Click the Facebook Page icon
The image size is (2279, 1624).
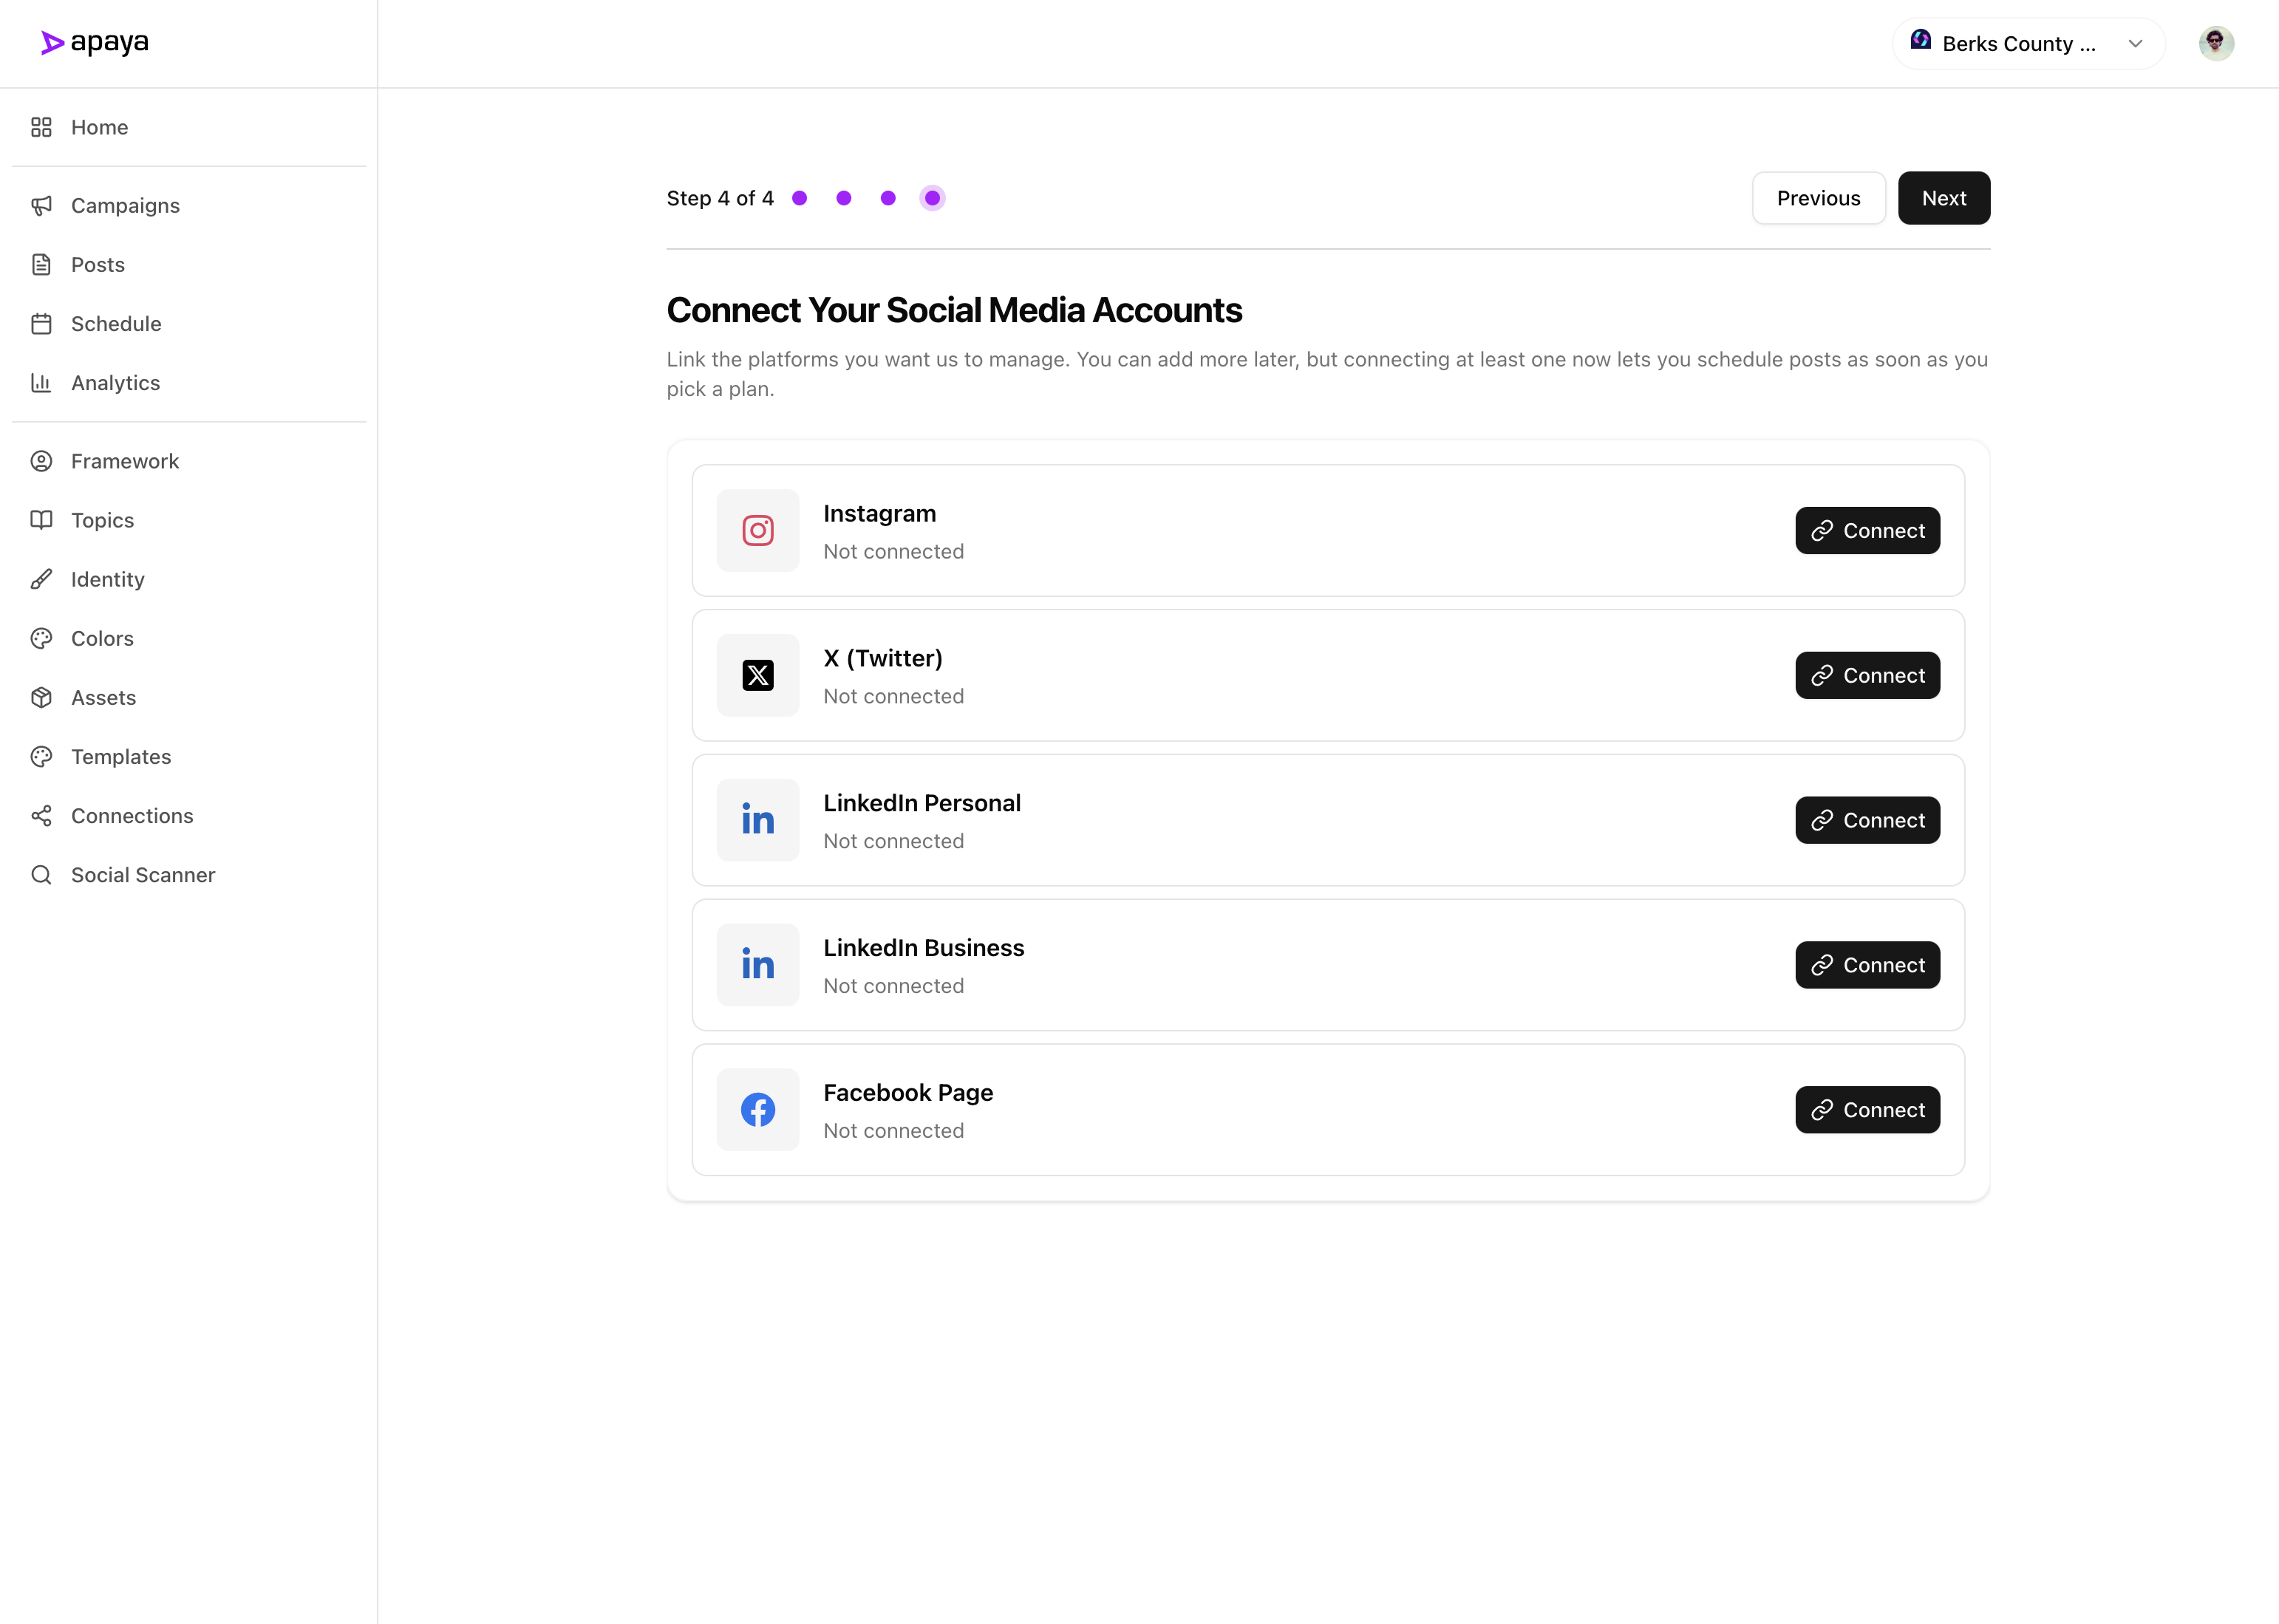(x=757, y=1109)
